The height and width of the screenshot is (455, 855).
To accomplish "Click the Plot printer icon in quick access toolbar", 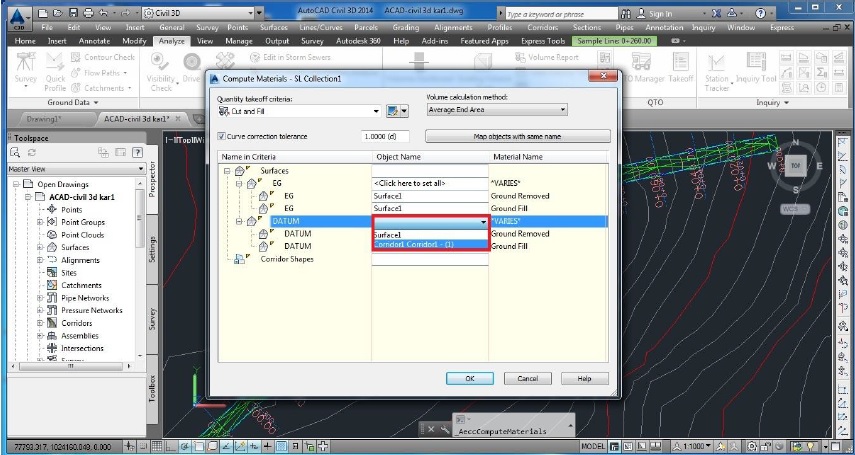I will click(88, 13).
